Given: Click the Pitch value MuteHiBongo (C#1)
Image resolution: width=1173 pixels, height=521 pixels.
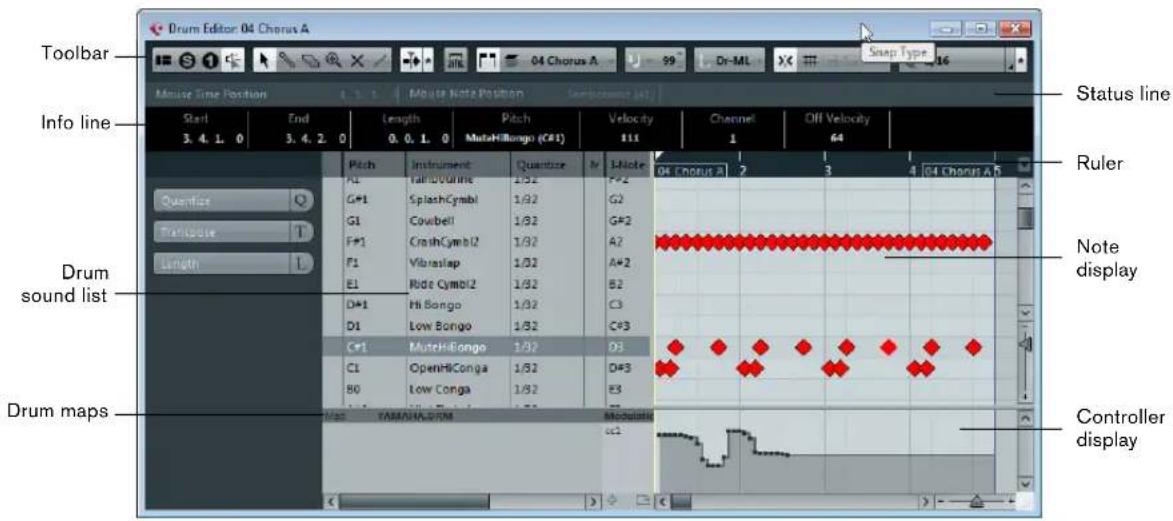Looking at the screenshot, I should point(515,138).
